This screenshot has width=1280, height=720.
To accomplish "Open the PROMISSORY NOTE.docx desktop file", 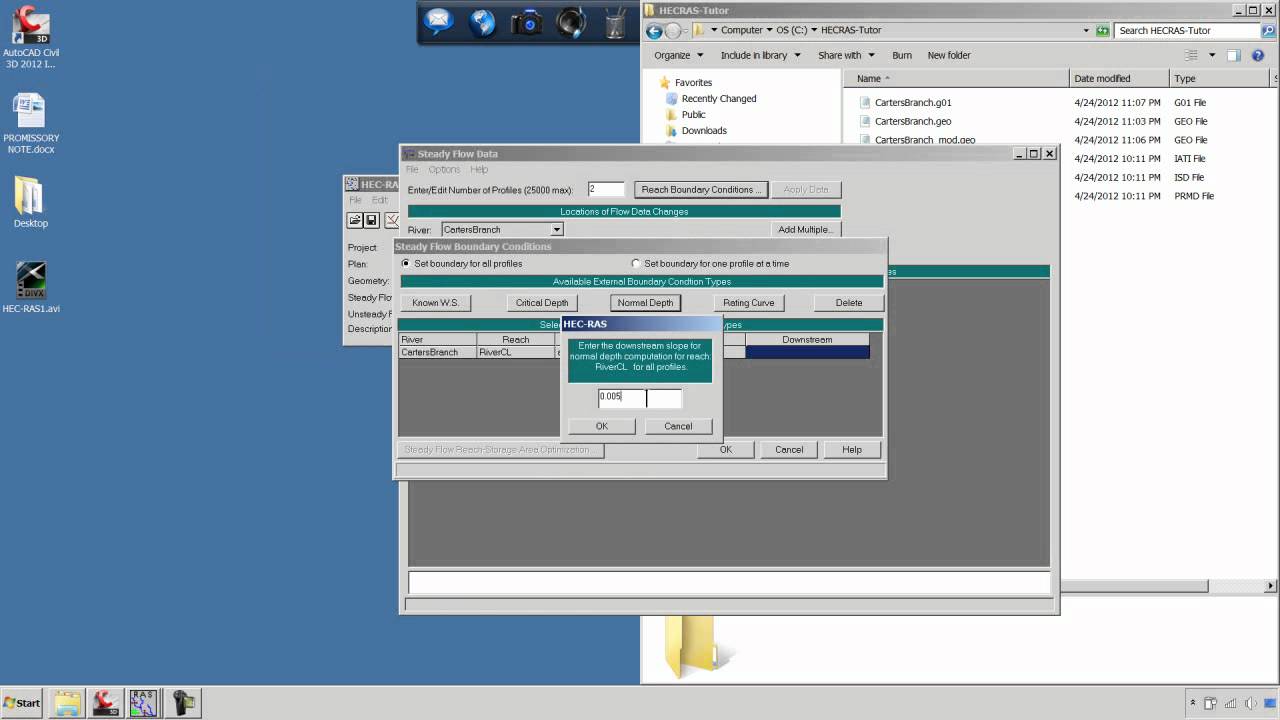I will click(x=31, y=123).
